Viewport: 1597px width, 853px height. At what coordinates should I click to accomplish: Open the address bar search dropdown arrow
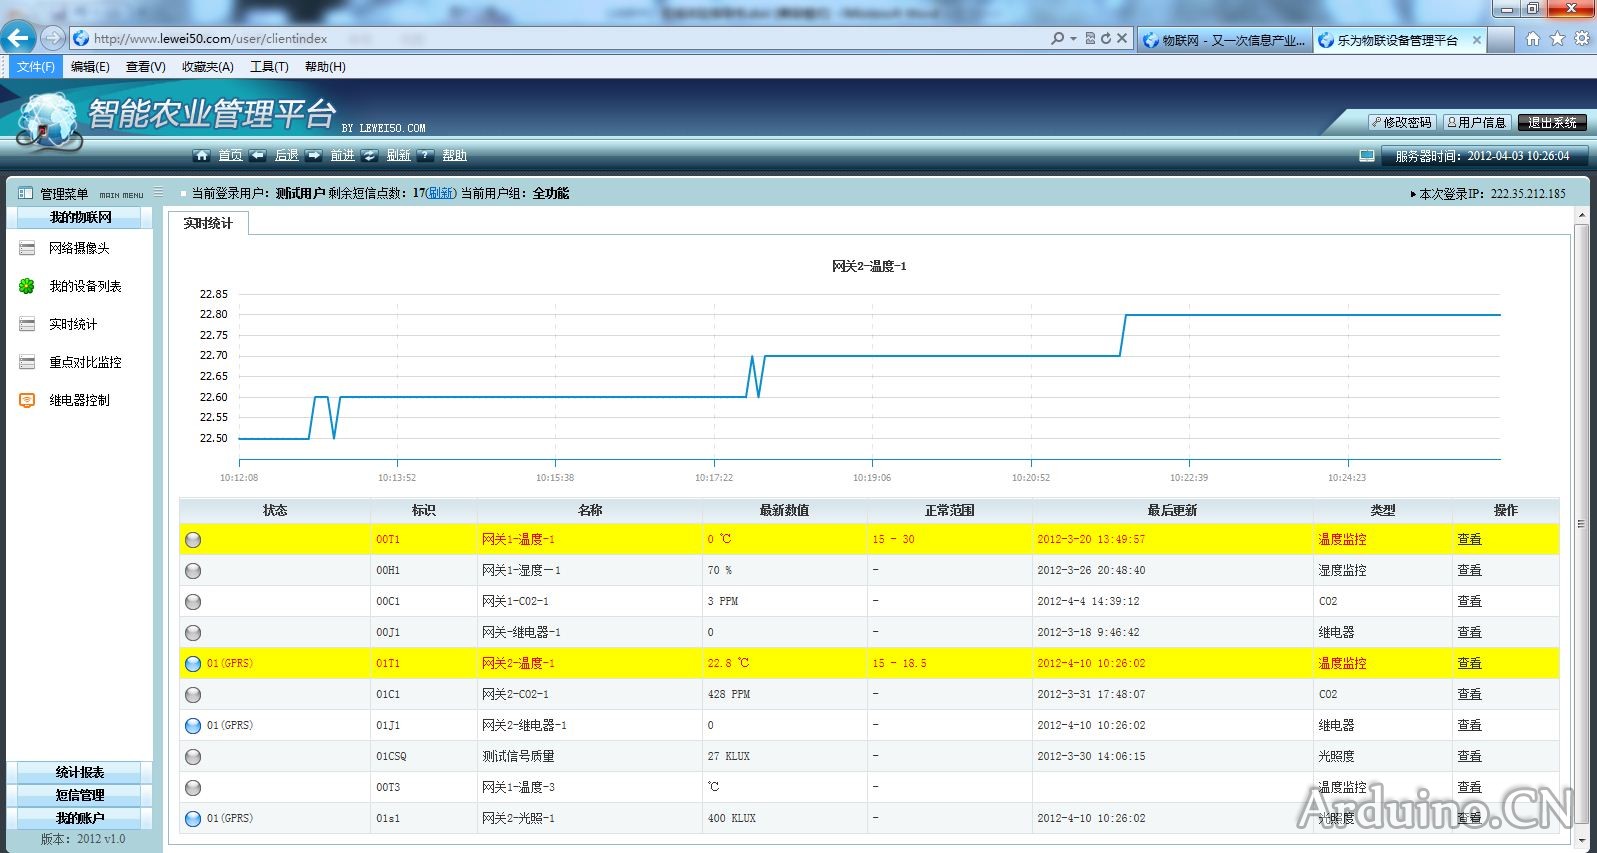[1074, 39]
